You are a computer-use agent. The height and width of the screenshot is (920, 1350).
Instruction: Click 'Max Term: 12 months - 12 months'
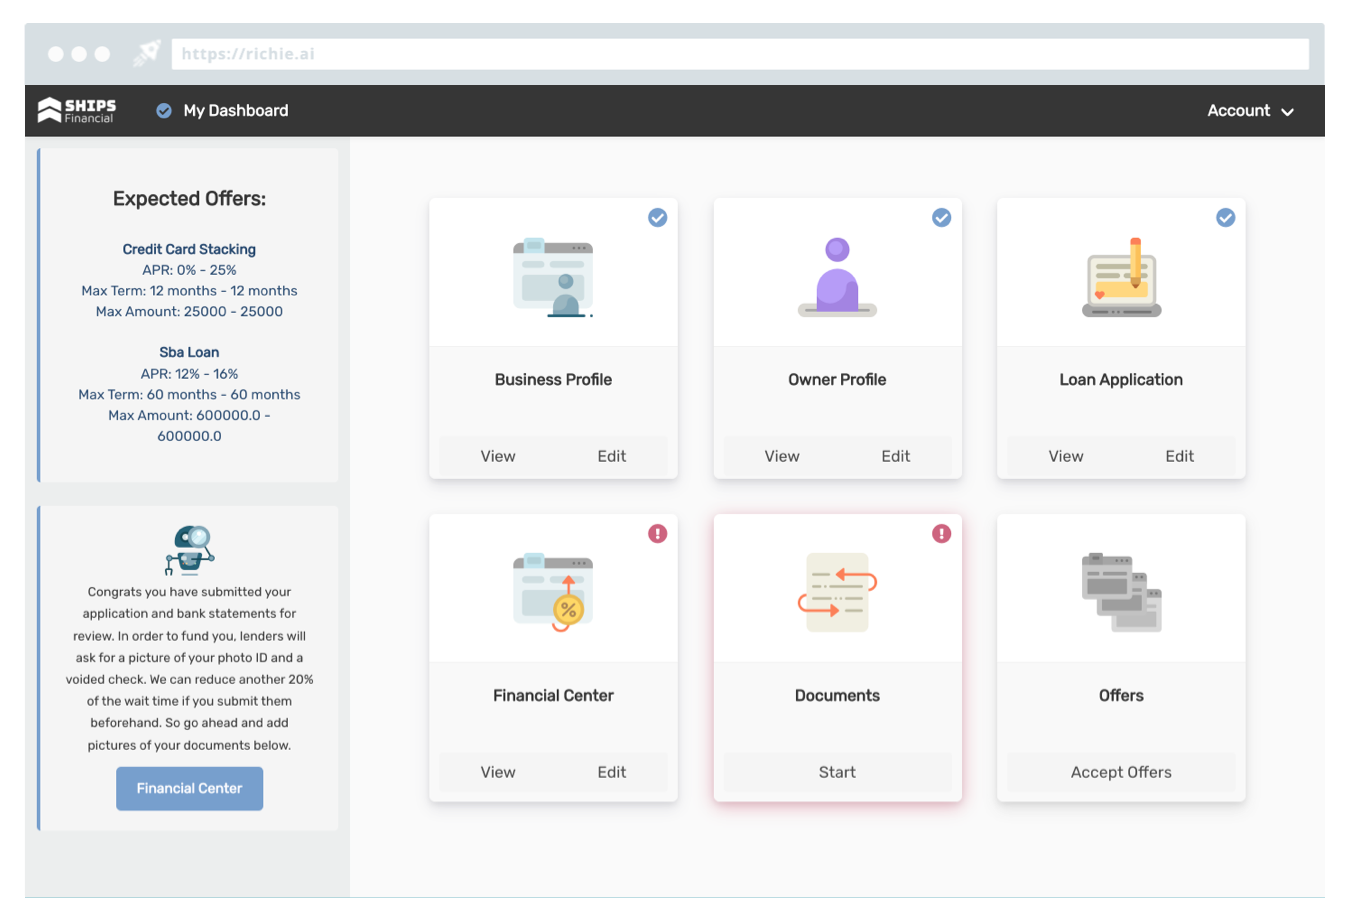click(x=189, y=291)
